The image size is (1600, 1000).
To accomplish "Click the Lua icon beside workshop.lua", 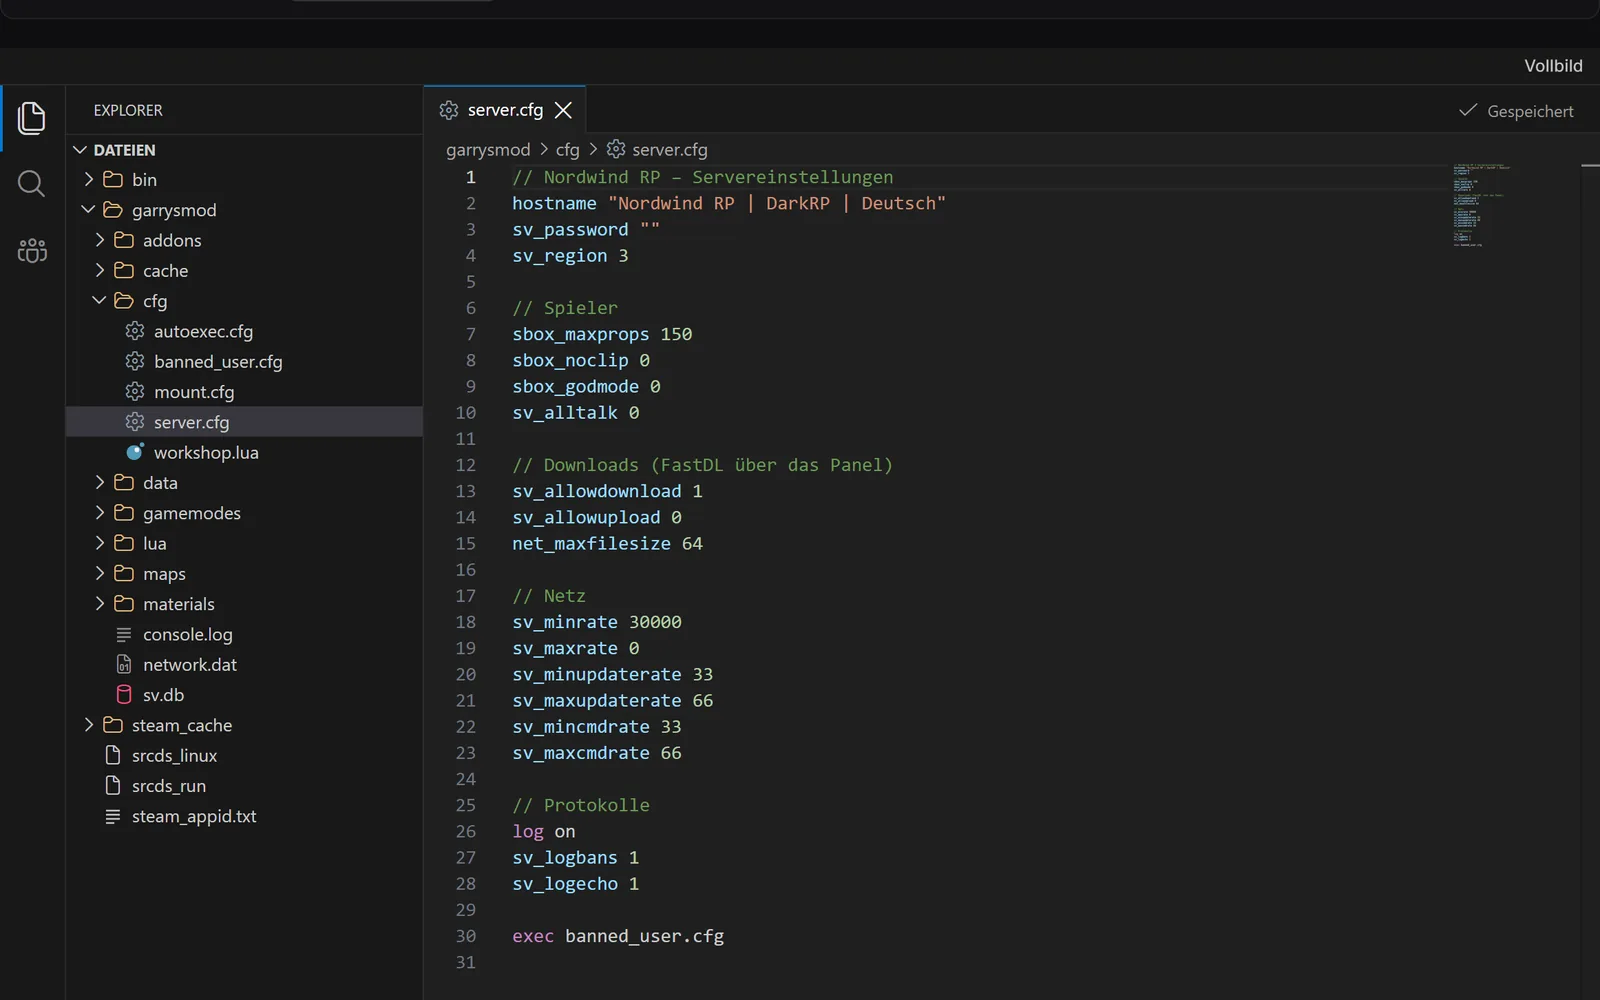I will coord(135,452).
